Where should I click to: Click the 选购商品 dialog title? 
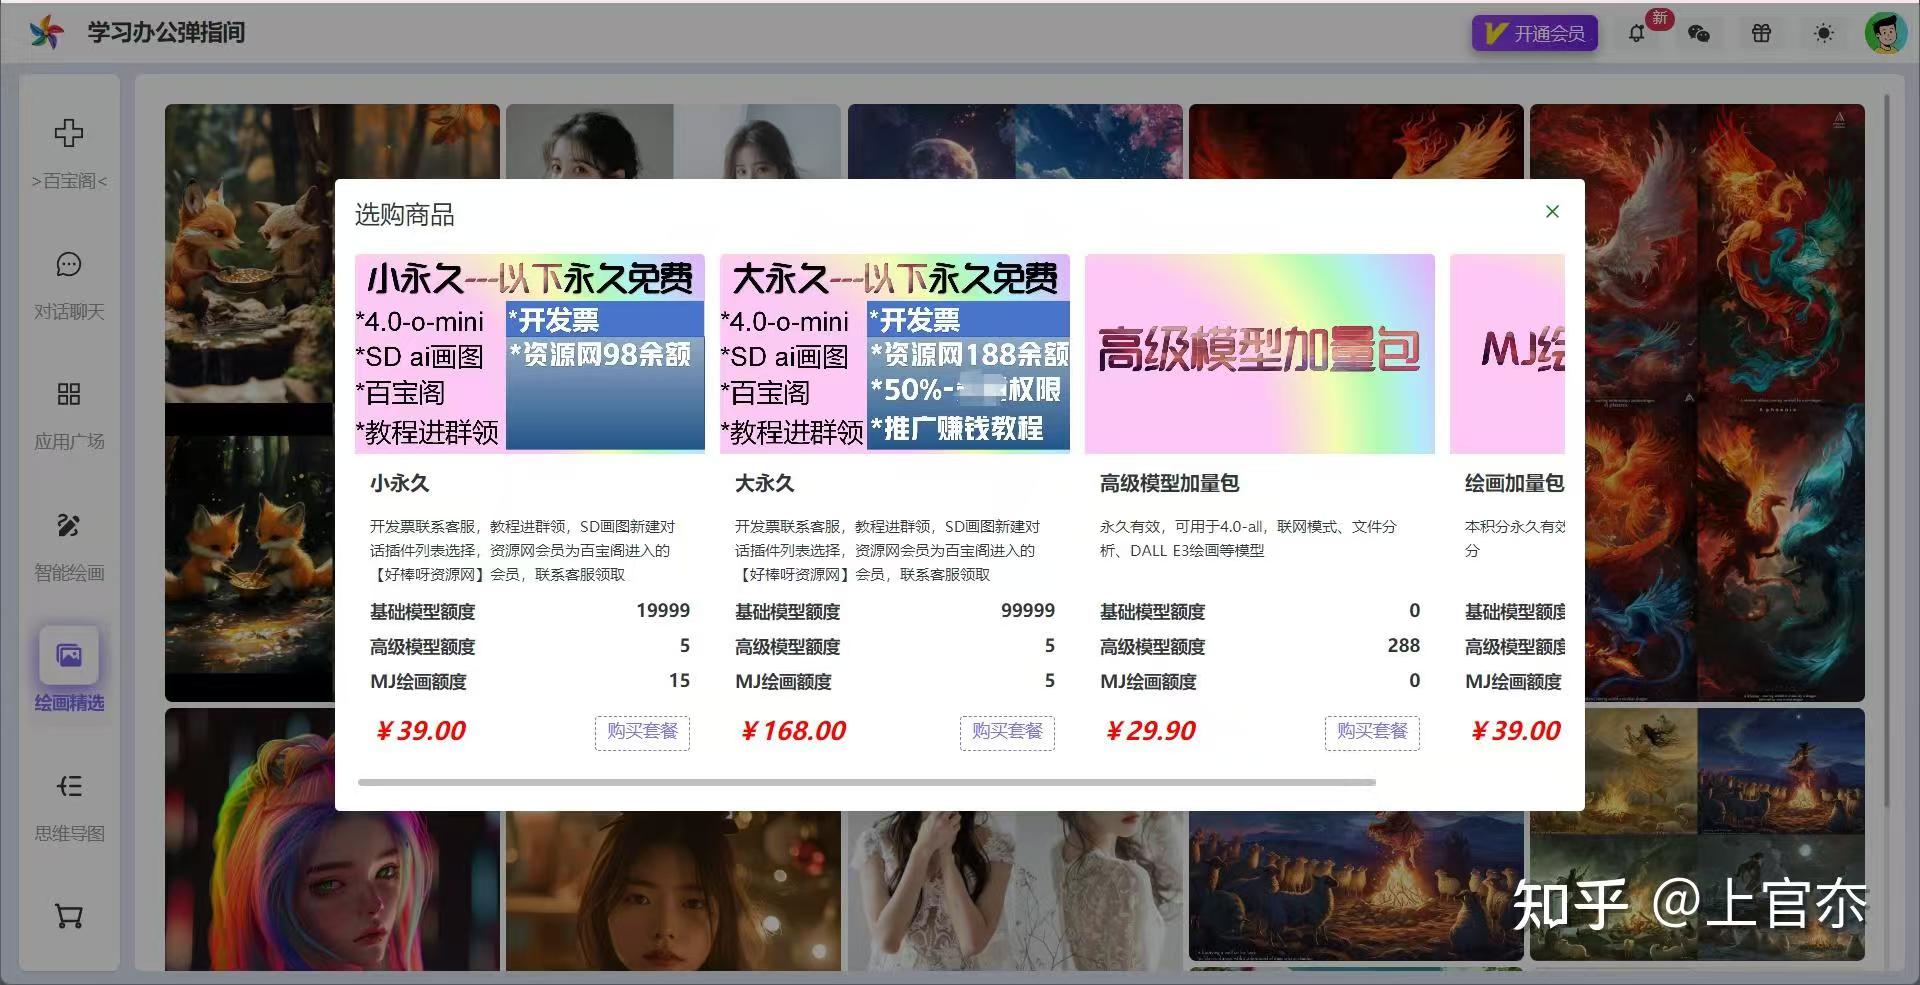[404, 215]
